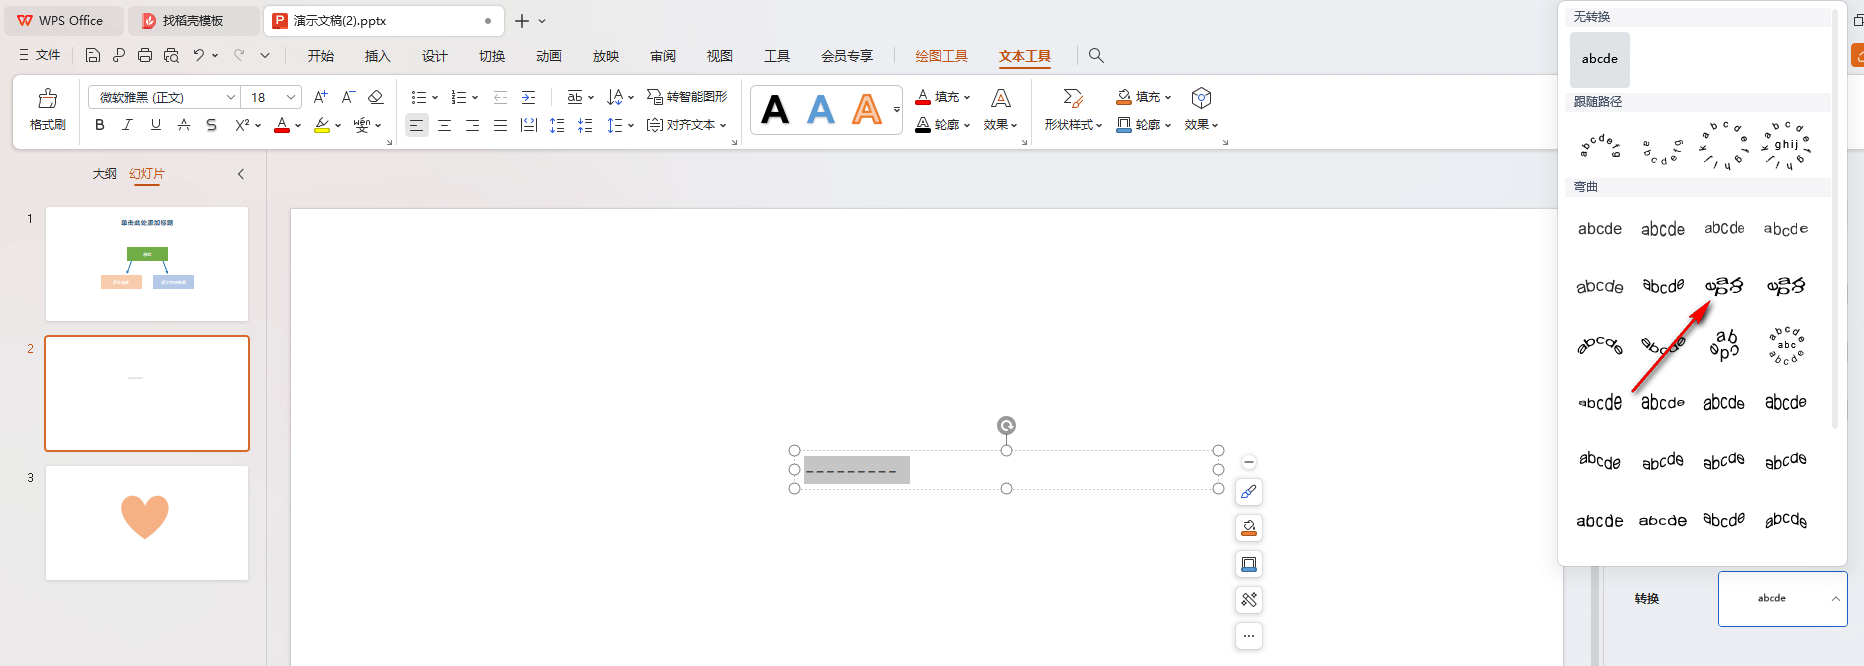Click the new tab plus button

(x=521, y=20)
